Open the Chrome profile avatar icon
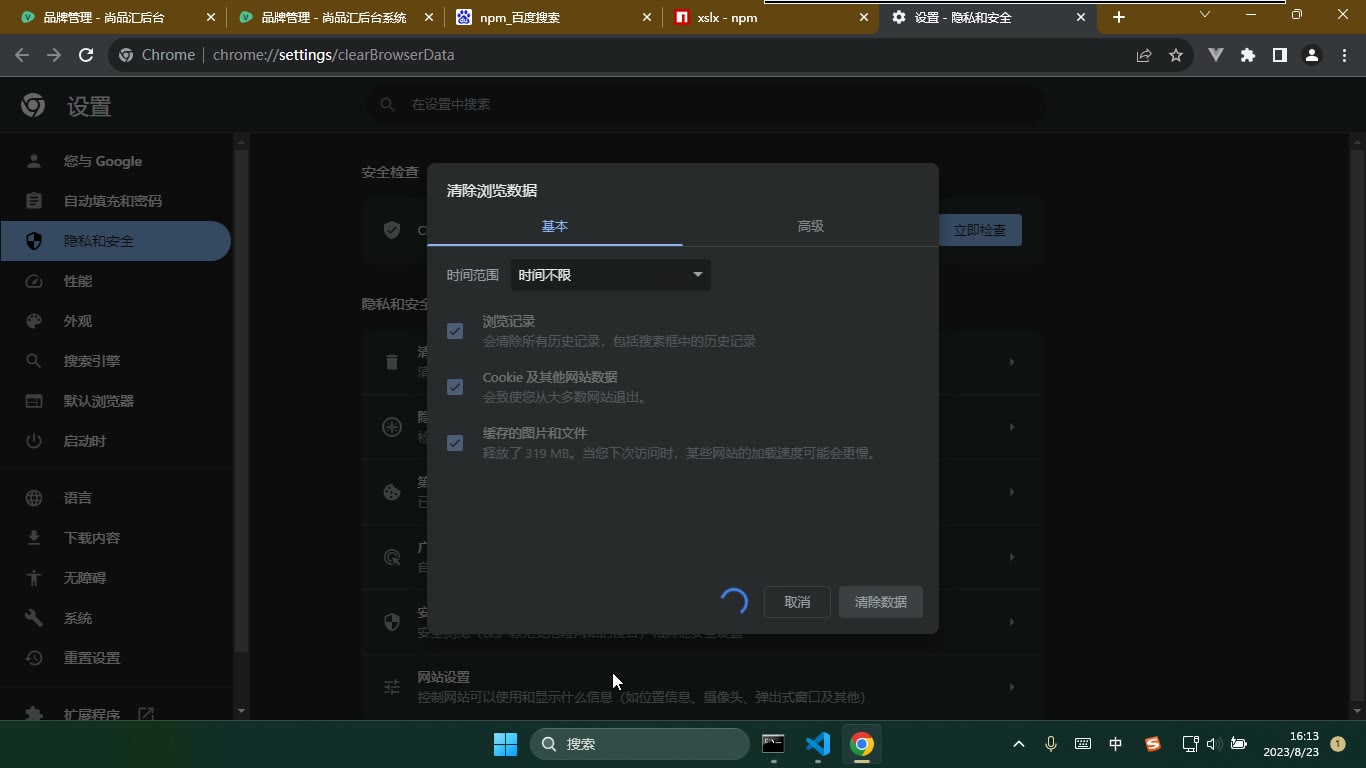 click(1311, 55)
